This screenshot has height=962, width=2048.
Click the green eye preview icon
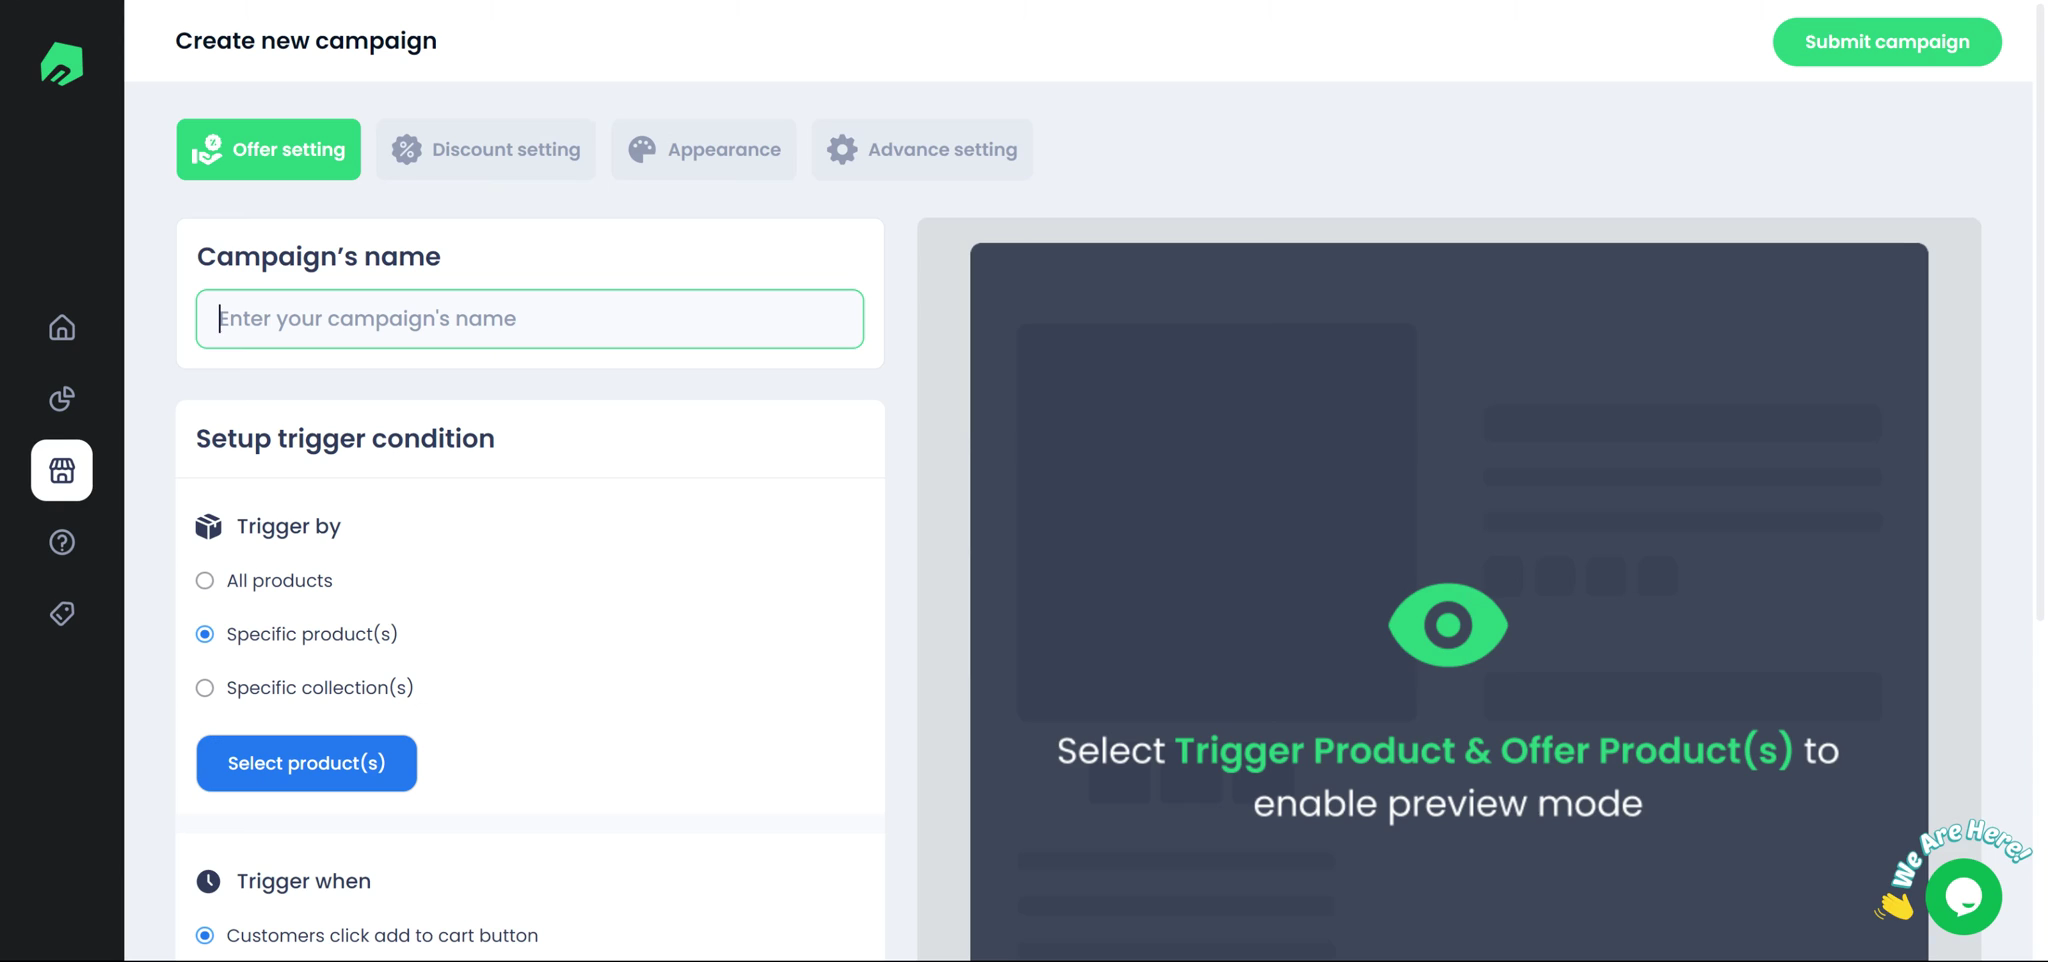[x=1447, y=625]
